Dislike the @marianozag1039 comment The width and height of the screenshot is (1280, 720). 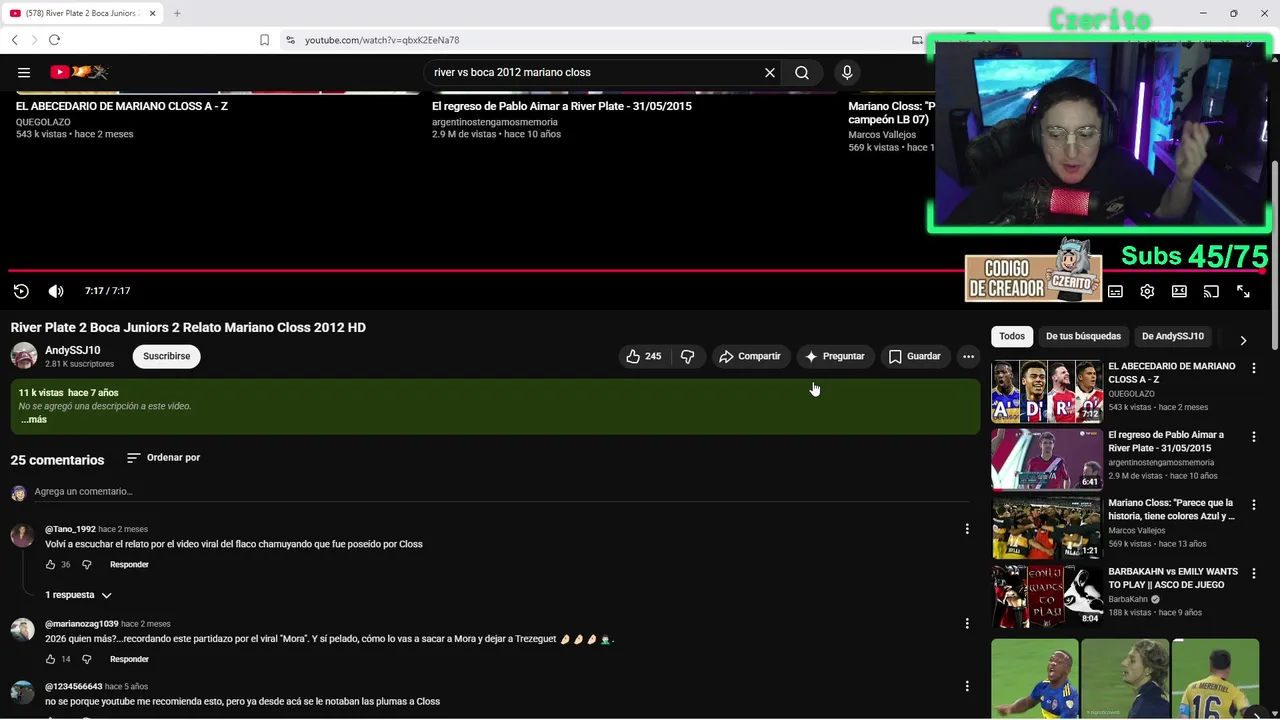click(x=87, y=660)
